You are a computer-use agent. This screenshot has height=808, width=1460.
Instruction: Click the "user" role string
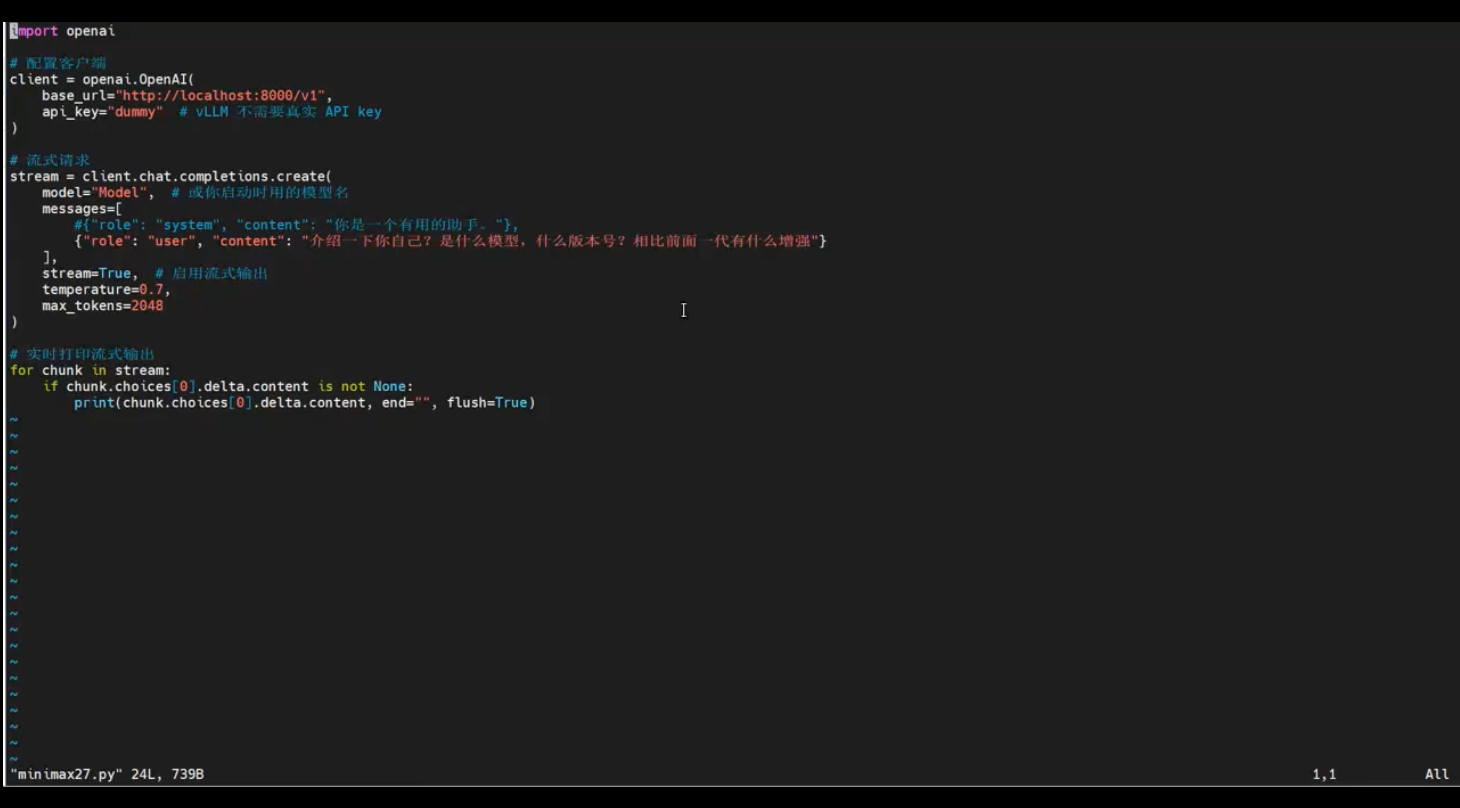(x=171, y=241)
